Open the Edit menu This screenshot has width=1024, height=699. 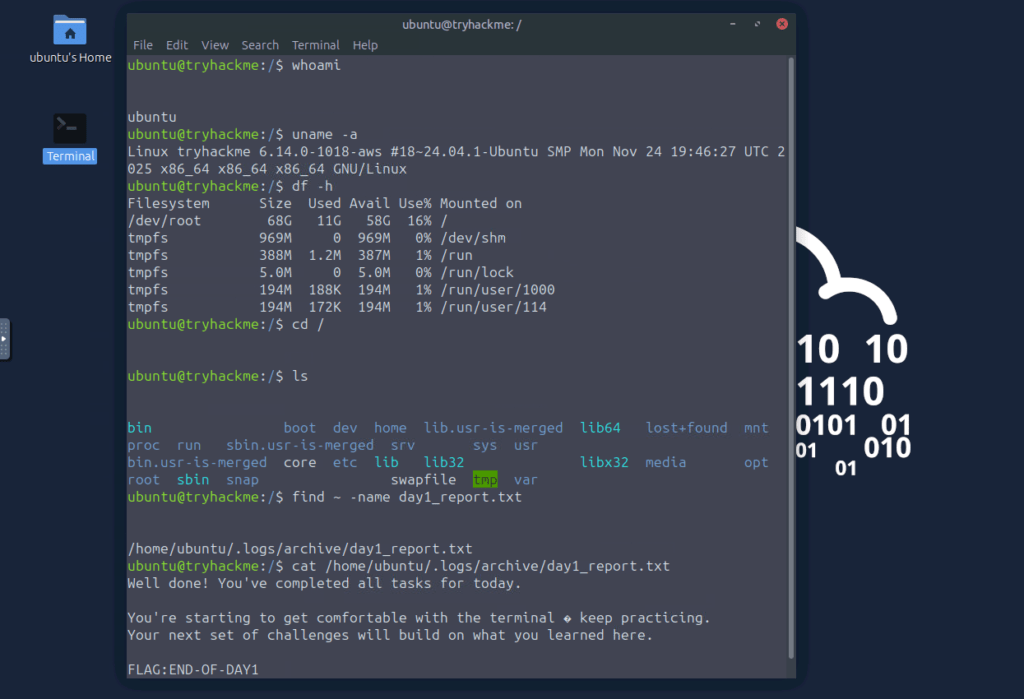[x=177, y=45]
